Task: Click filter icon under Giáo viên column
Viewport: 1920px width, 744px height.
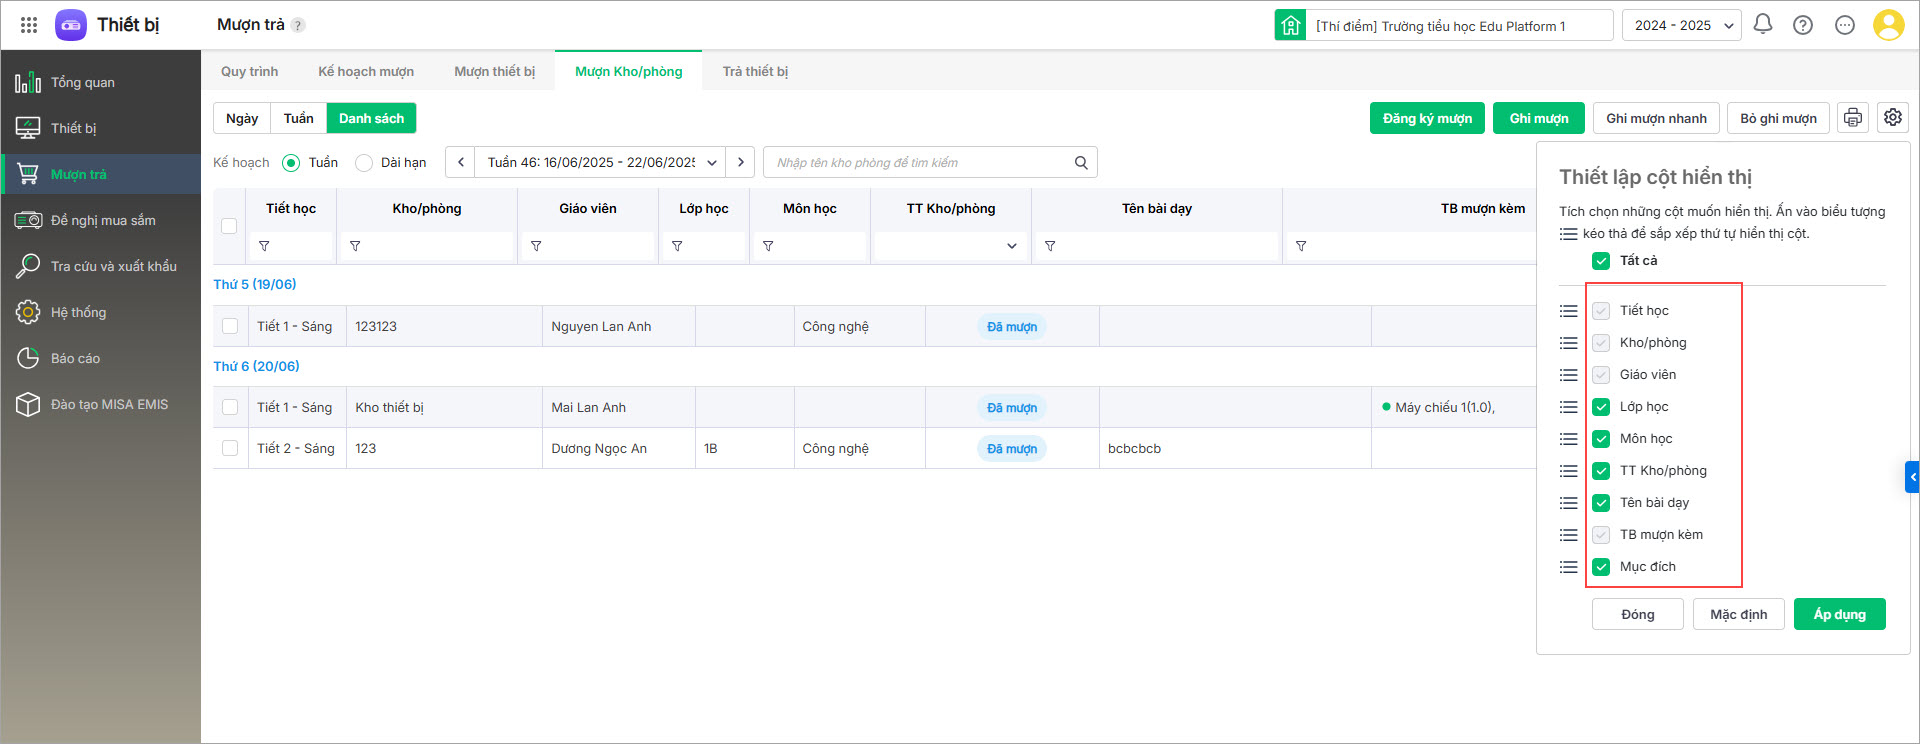Action: point(536,246)
